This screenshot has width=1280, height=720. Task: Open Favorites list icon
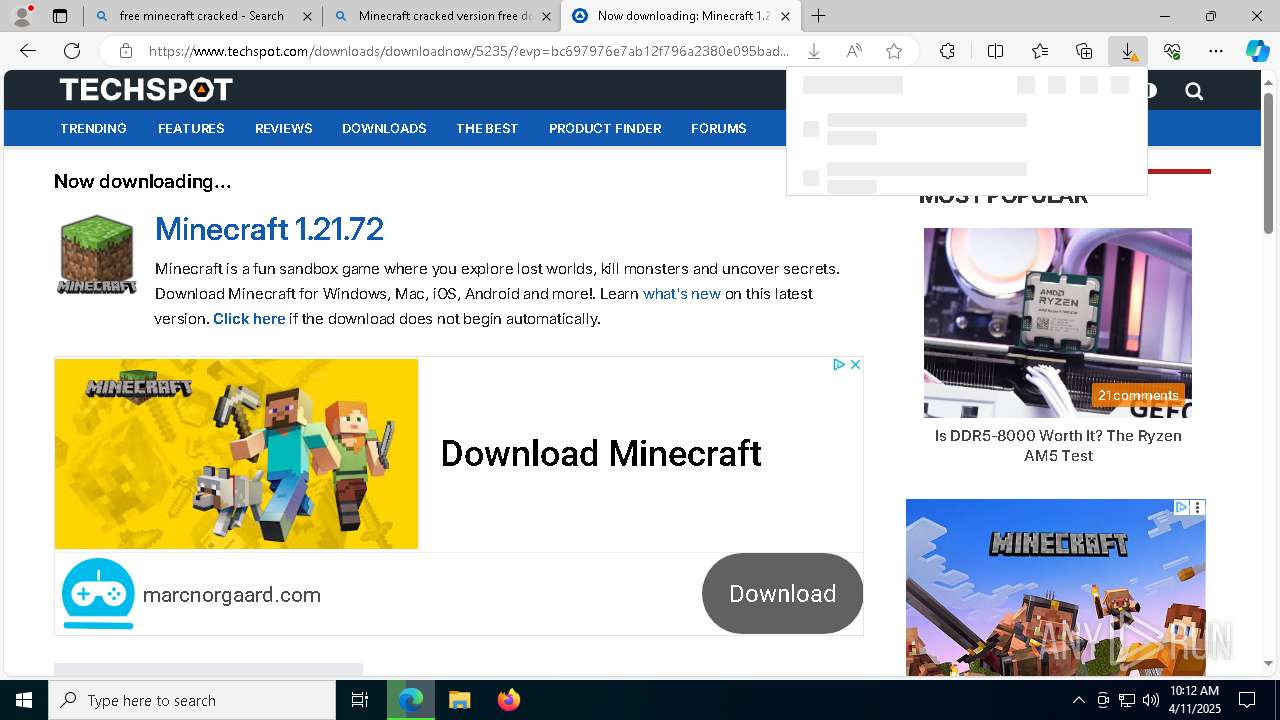pos(1040,51)
